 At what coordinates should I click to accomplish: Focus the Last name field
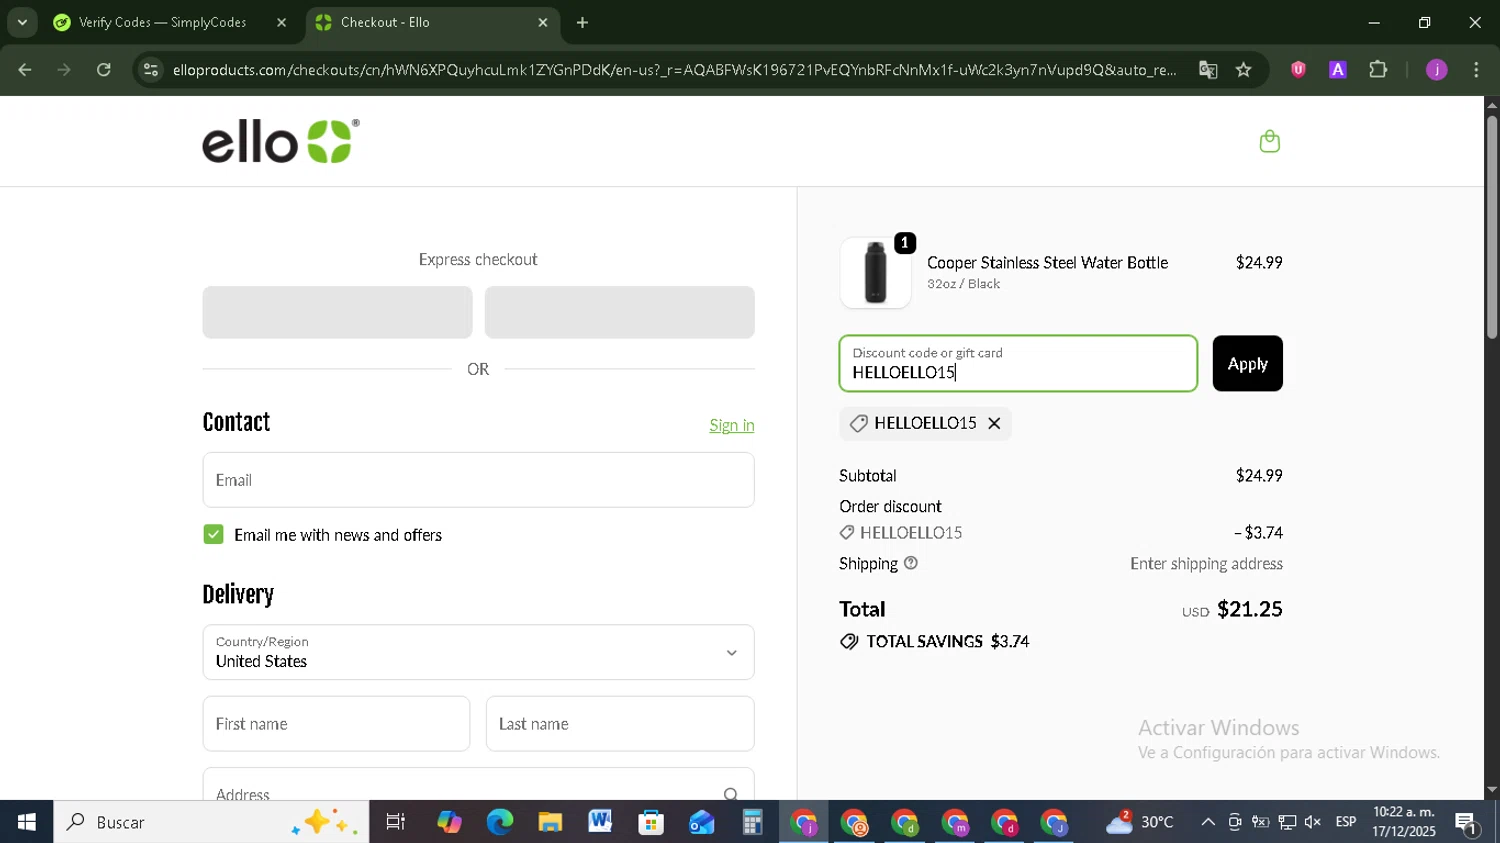[620, 724]
